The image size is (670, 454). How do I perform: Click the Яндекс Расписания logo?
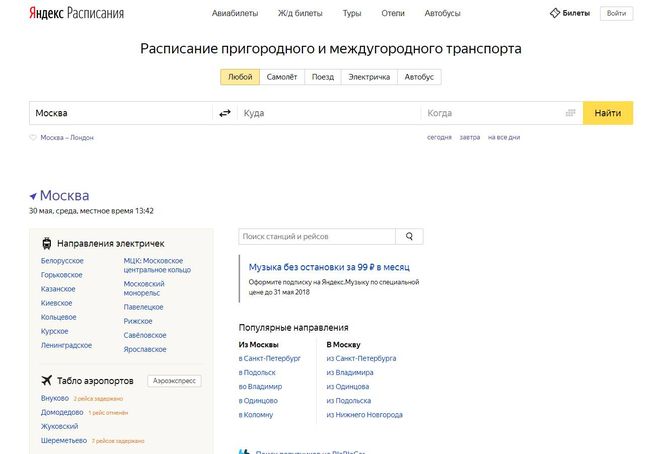(76, 13)
